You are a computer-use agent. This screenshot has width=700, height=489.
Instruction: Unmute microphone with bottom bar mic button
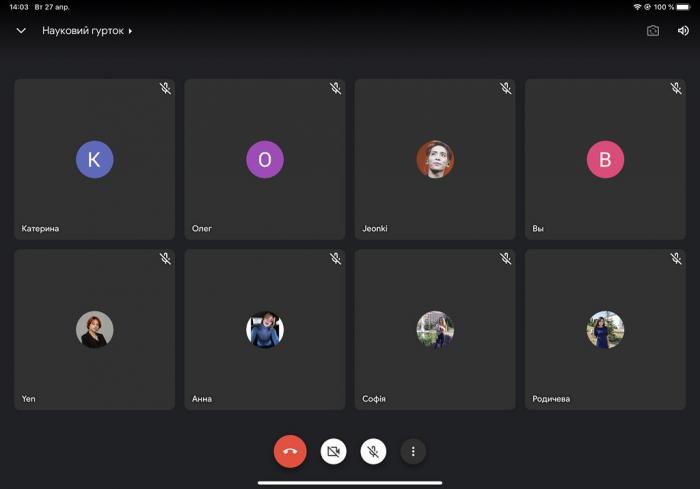373,452
